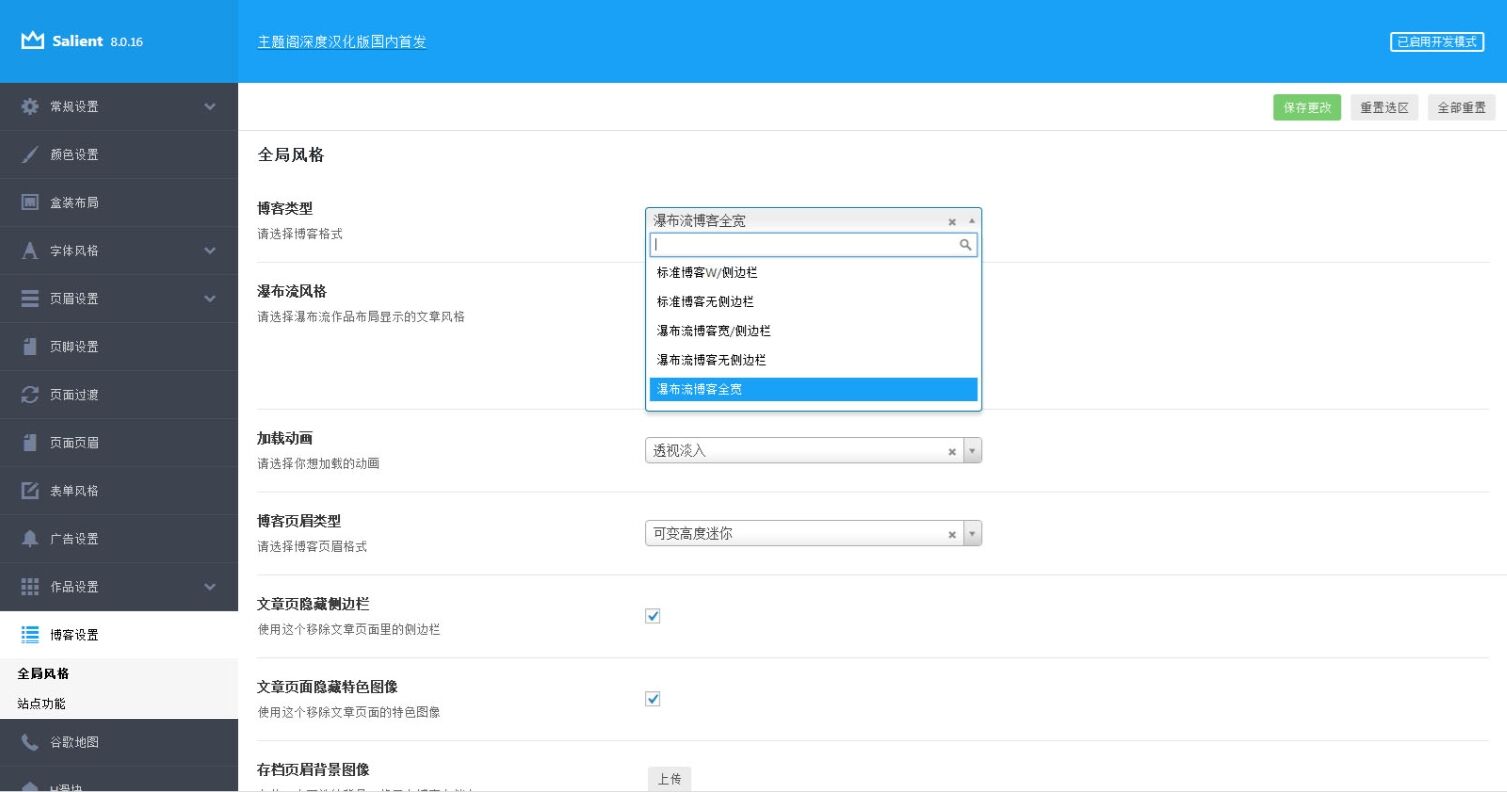The image size is (1507, 792).
Task: Toggle 文章页面隐藏特色图像 checkbox
Action: pos(653,699)
